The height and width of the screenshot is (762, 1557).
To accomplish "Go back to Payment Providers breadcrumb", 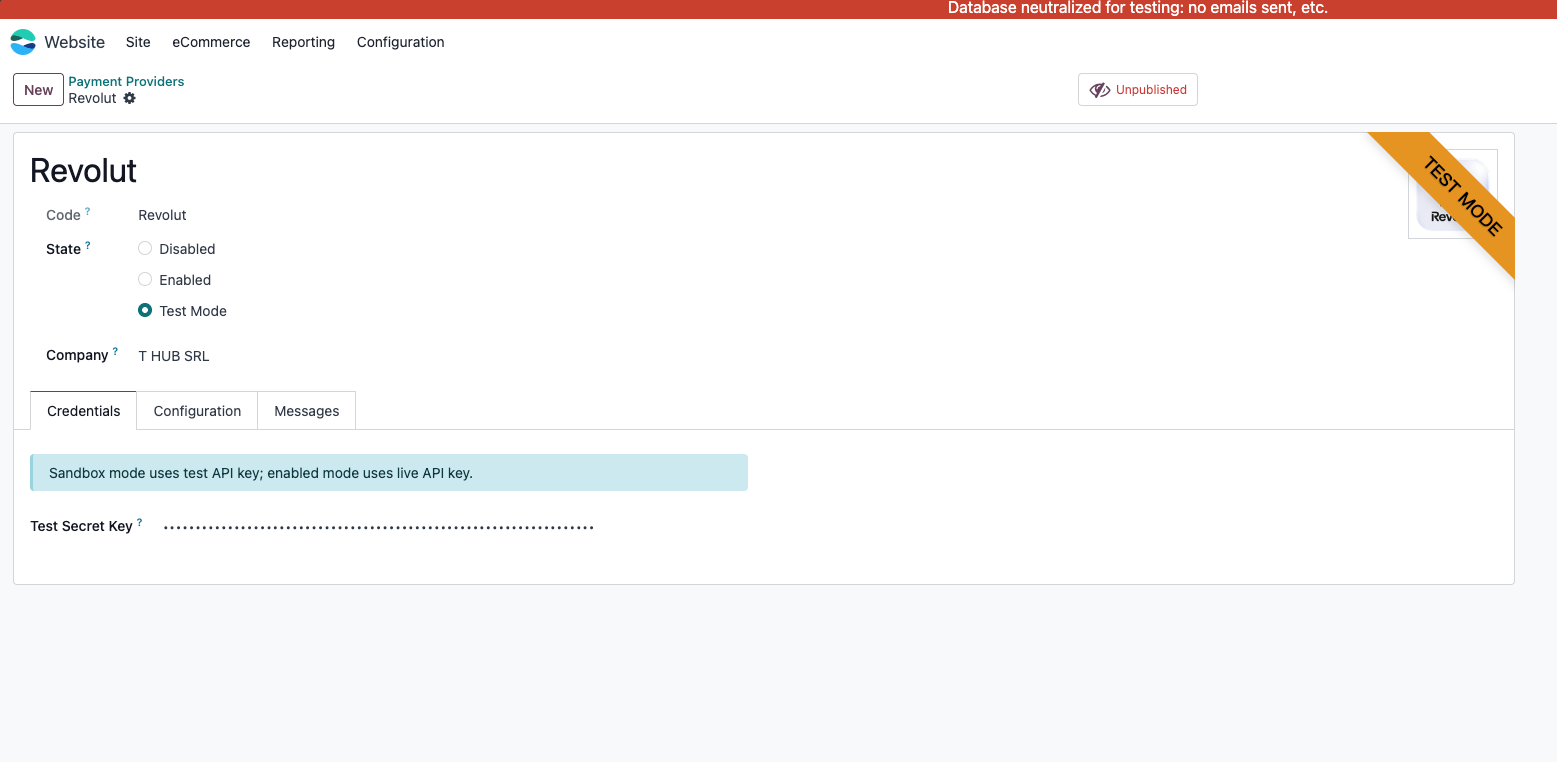I will tap(126, 81).
